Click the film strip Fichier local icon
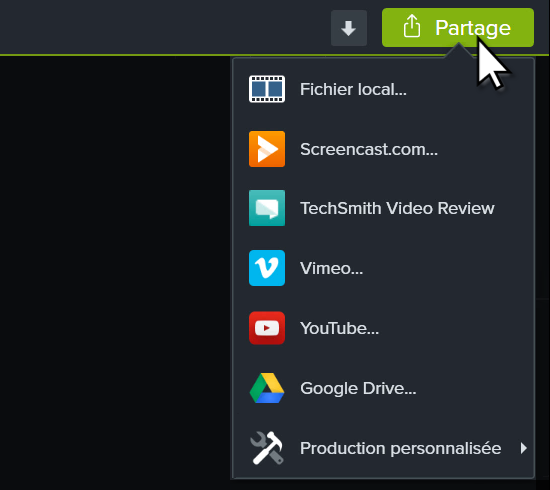 [x=267, y=89]
